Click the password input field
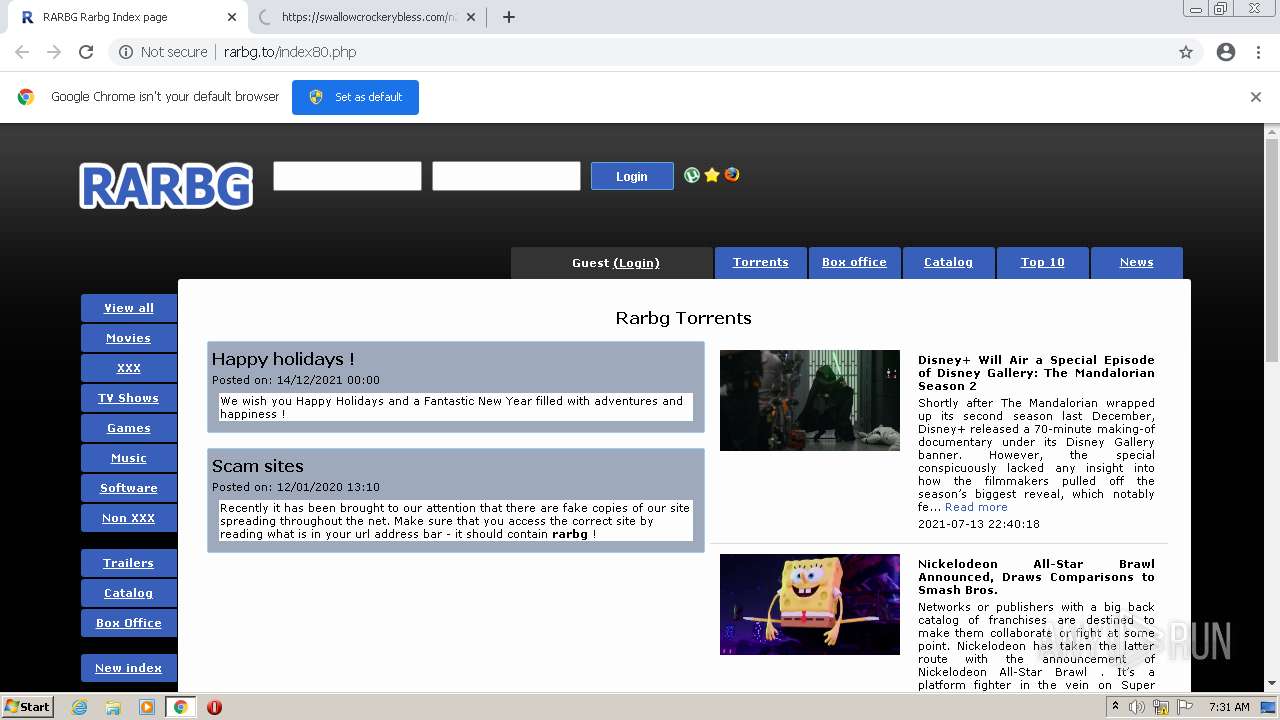 506,176
